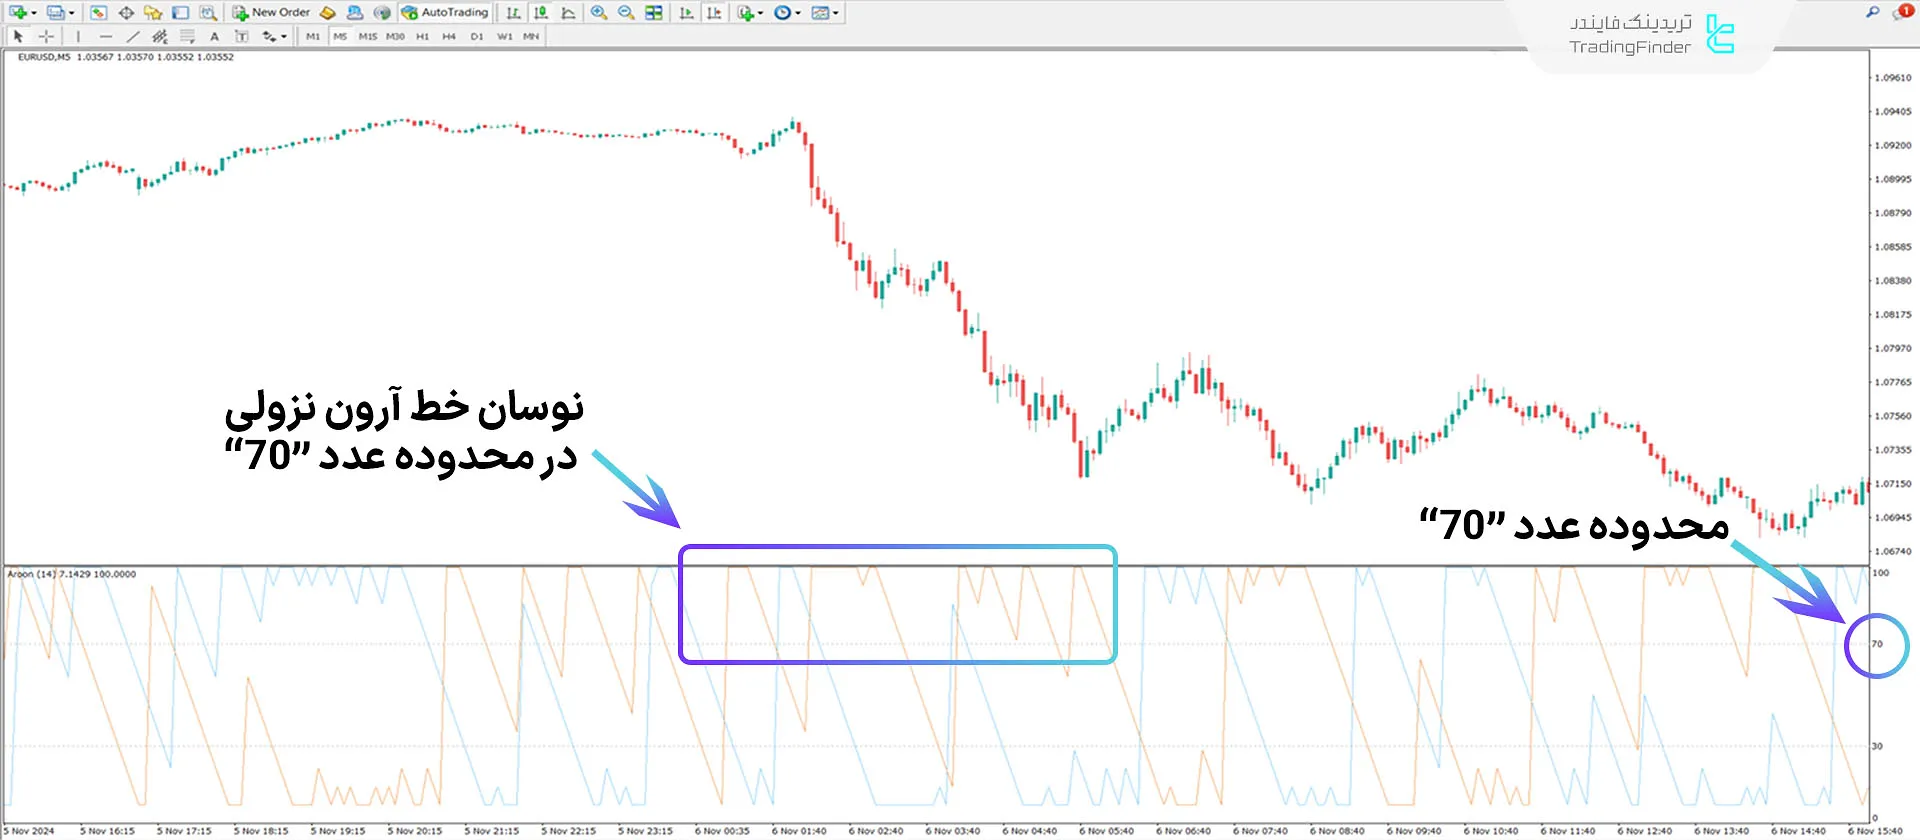Screen dimensions: 1920x840
Task: Open the TradingFinder logo link
Action: 1650,35
